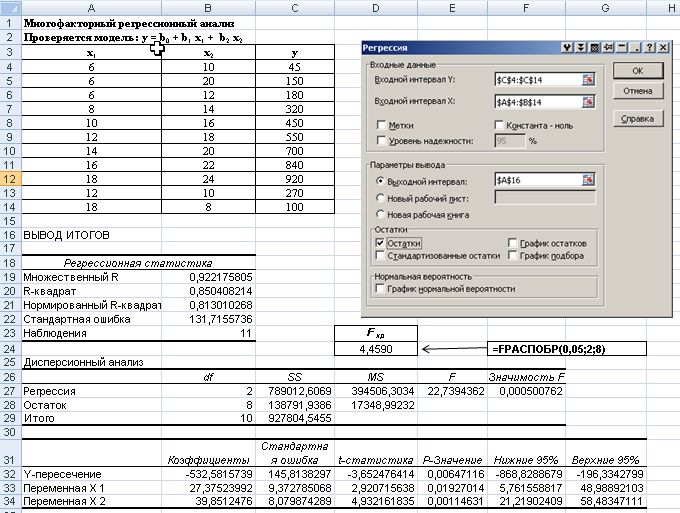Open help via the Справка button
Viewport: 680px width, 513px height.
point(638,118)
